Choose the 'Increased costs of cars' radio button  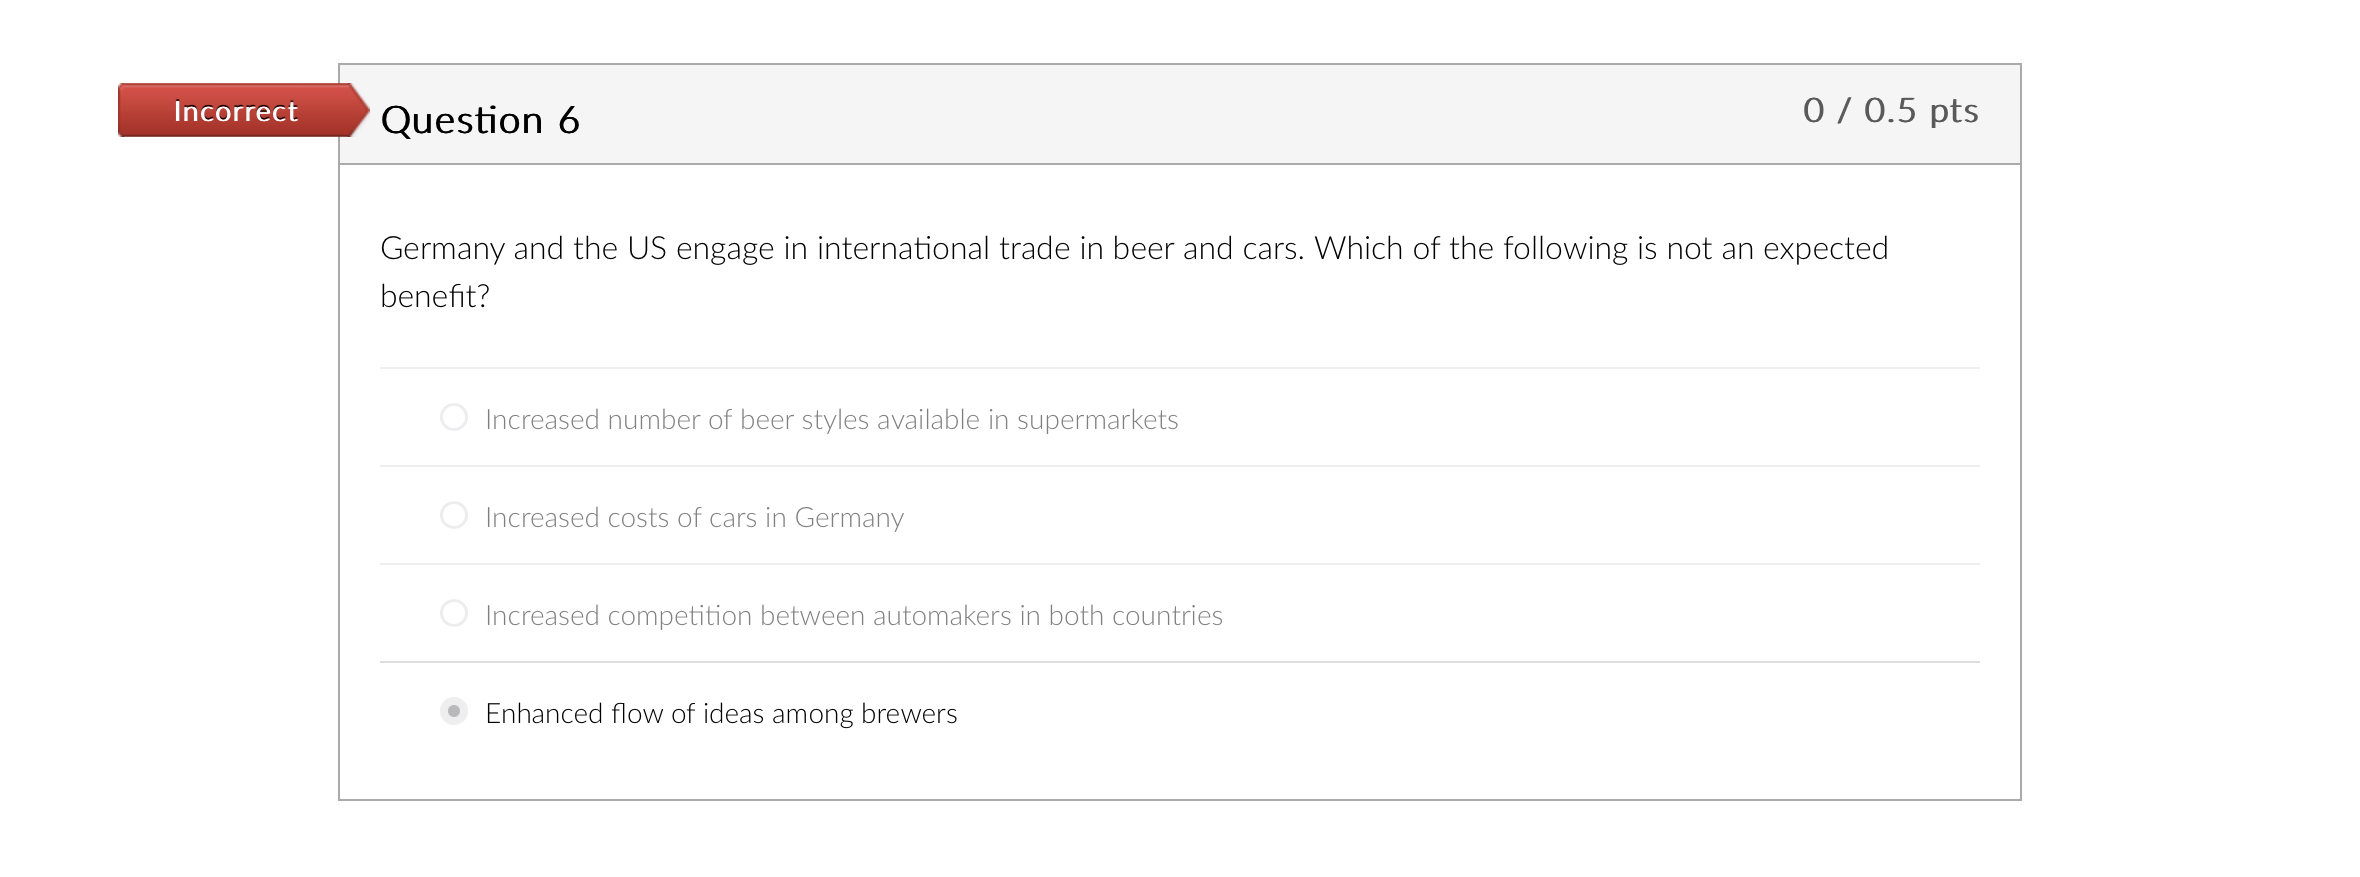(x=454, y=515)
